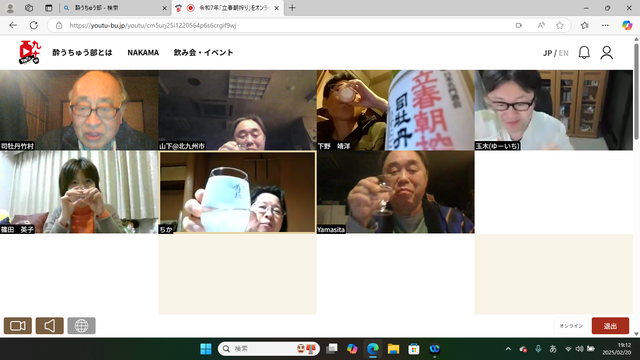This screenshot has width=640, height=360.
Task: Add page to favorites star icon
Action: (x=560, y=25)
